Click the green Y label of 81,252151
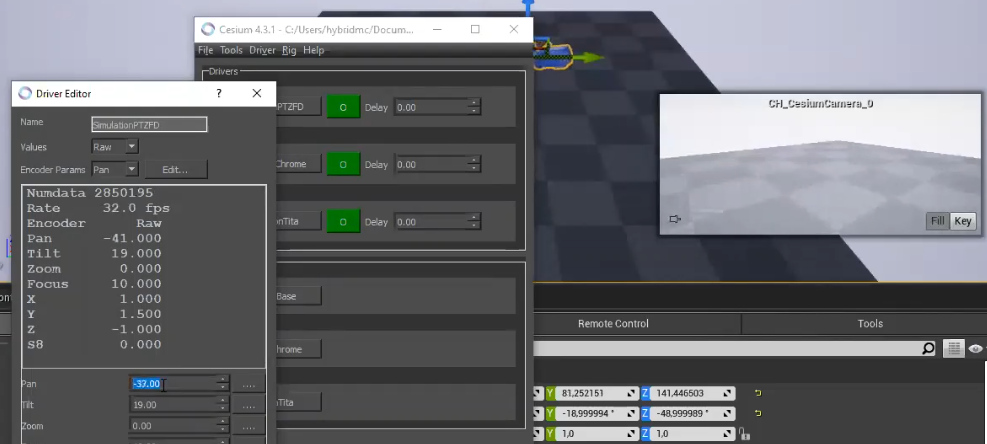Image resolution: width=987 pixels, height=444 pixels. (550, 393)
